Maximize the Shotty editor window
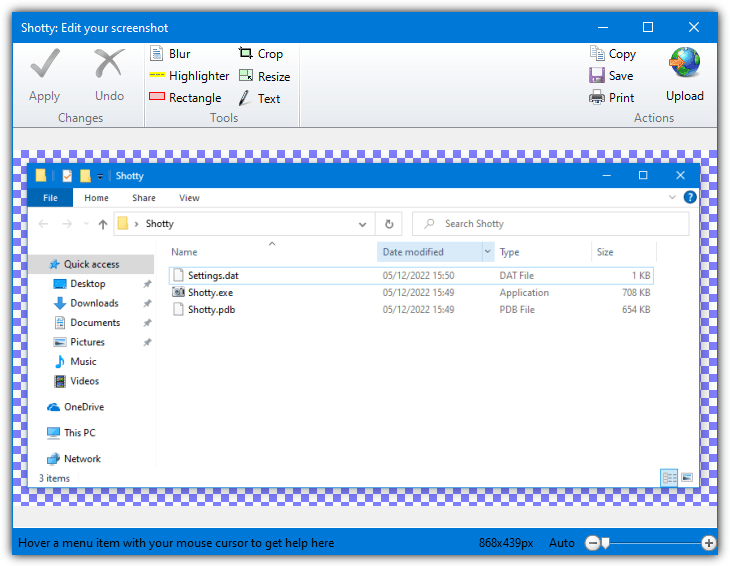The width and height of the screenshot is (730, 566). point(648,27)
